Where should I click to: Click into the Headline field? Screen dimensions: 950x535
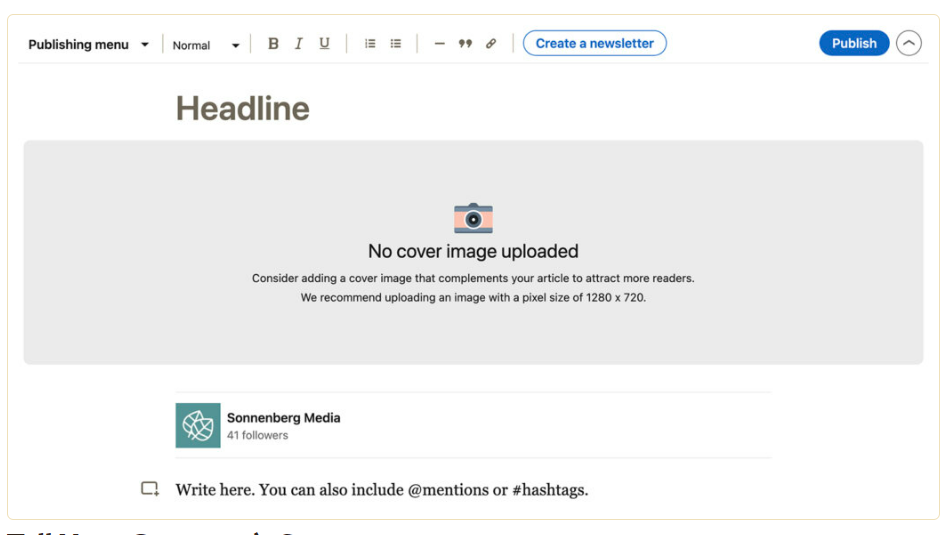[243, 108]
